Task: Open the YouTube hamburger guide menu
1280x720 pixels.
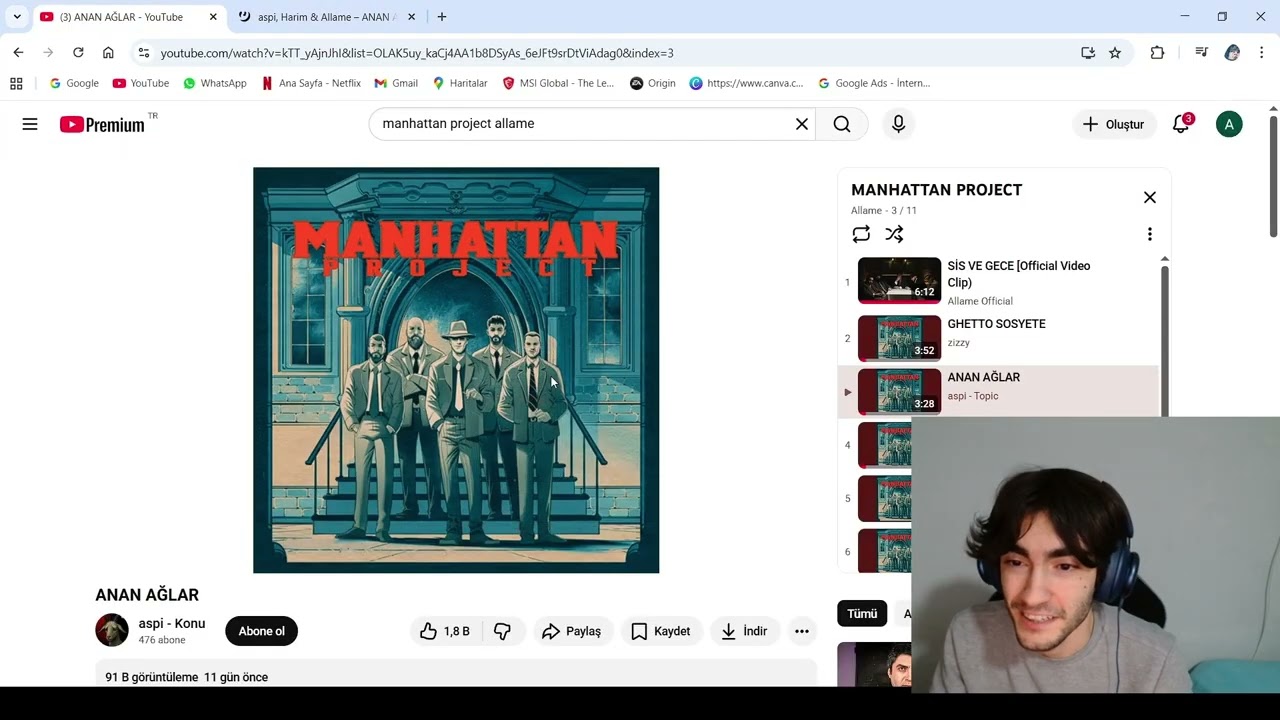Action: [30, 124]
